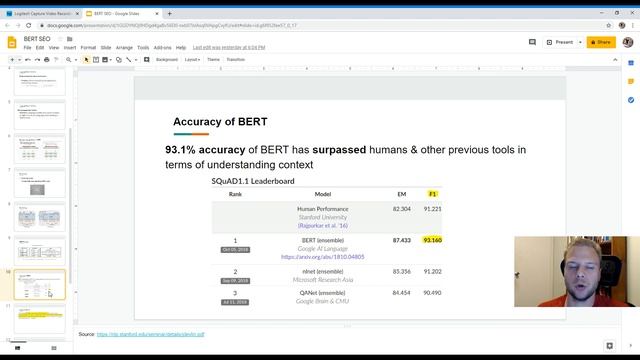Image resolution: width=640 pixels, height=360 pixels.
Task: Open the comment history icon
Action: click(532, 42)
